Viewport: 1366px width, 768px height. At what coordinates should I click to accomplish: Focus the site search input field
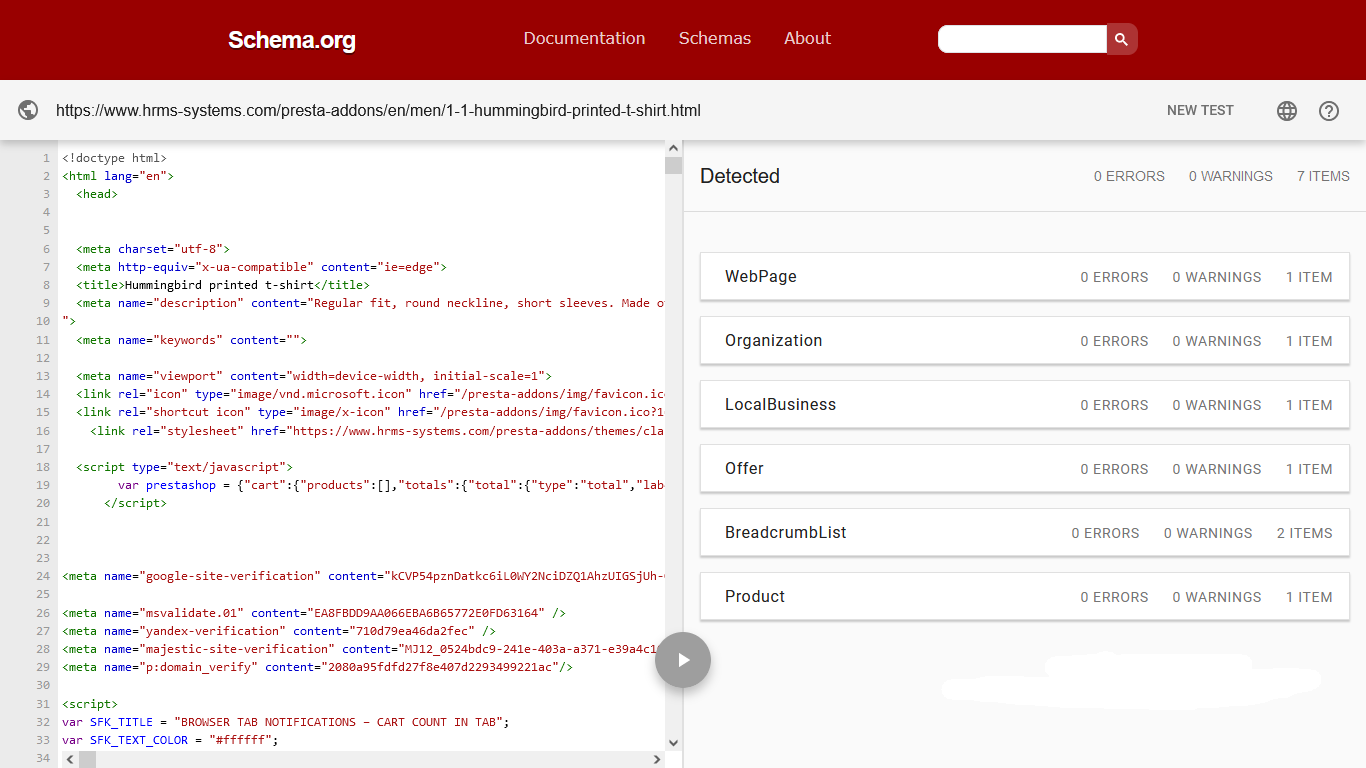click(1022, 39)
